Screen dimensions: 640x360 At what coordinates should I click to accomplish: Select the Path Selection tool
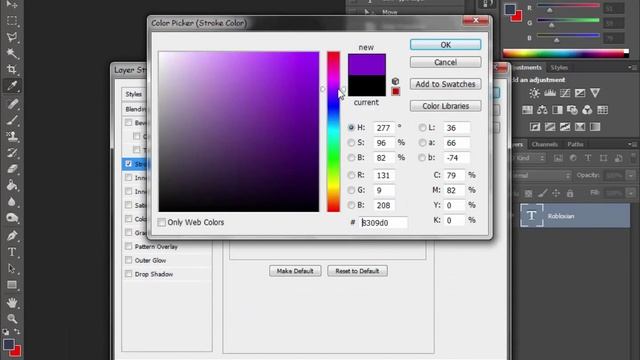(12, 268)
